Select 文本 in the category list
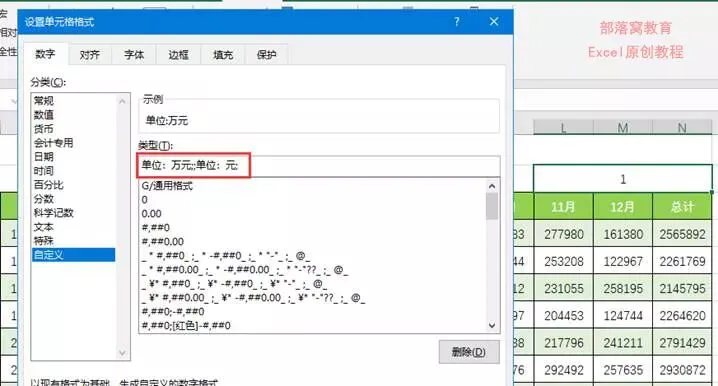The width and height of the screenshot is (718, 386). pos(73,227)
